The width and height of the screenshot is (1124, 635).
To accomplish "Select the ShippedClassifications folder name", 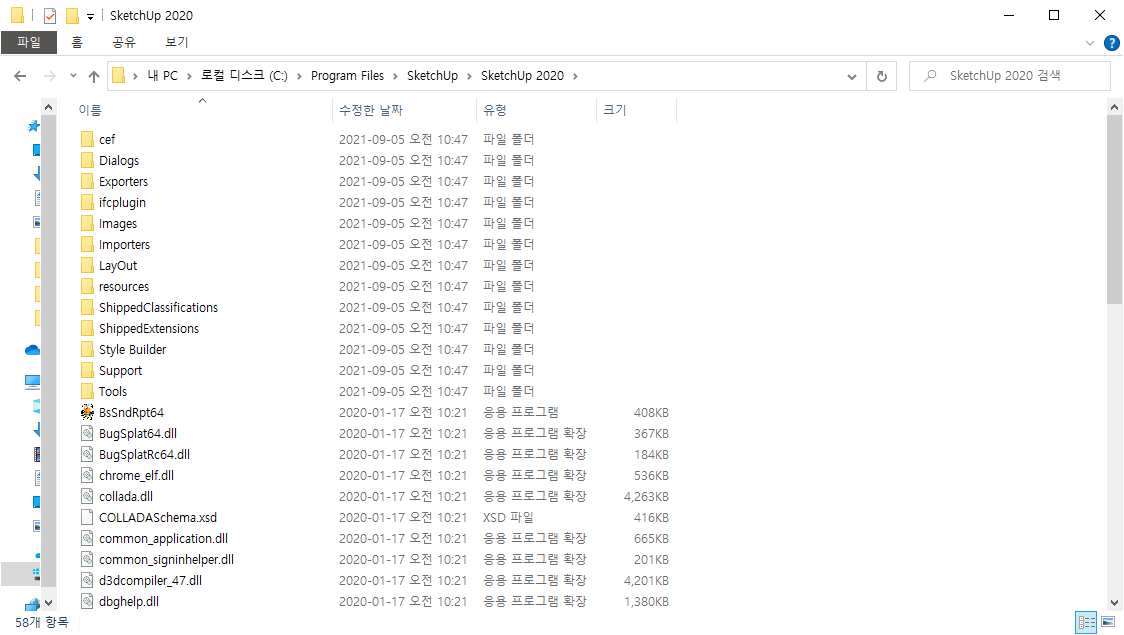I will pos(158,307).
